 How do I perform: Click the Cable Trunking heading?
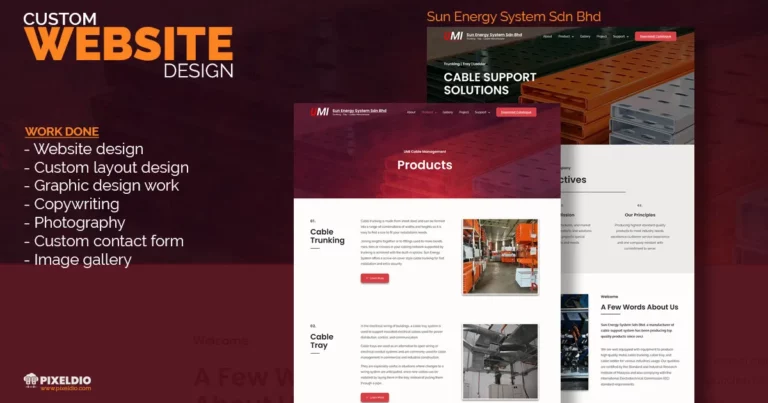click(327, 236)
